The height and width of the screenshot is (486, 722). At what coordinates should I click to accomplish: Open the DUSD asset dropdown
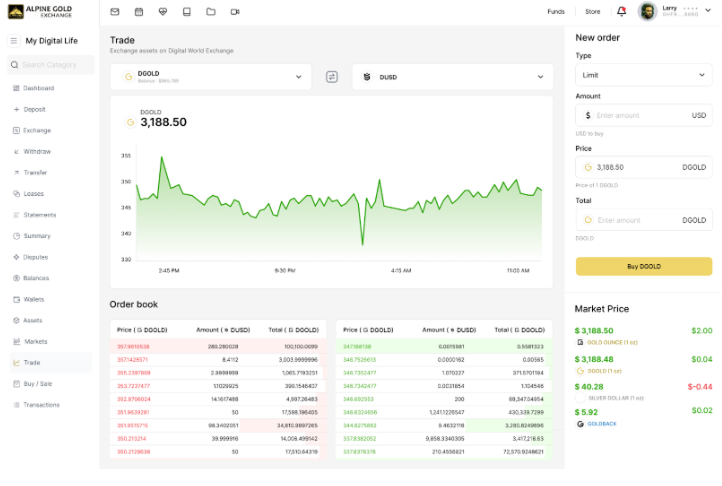pos(453,76)
